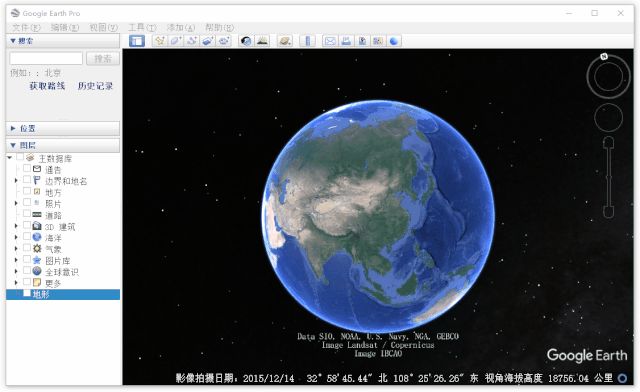Image resolution: width=640 pixels, height=392 pixels.
Task: Enable the 通告 layer checkbox
Action: tap(27, 168)
